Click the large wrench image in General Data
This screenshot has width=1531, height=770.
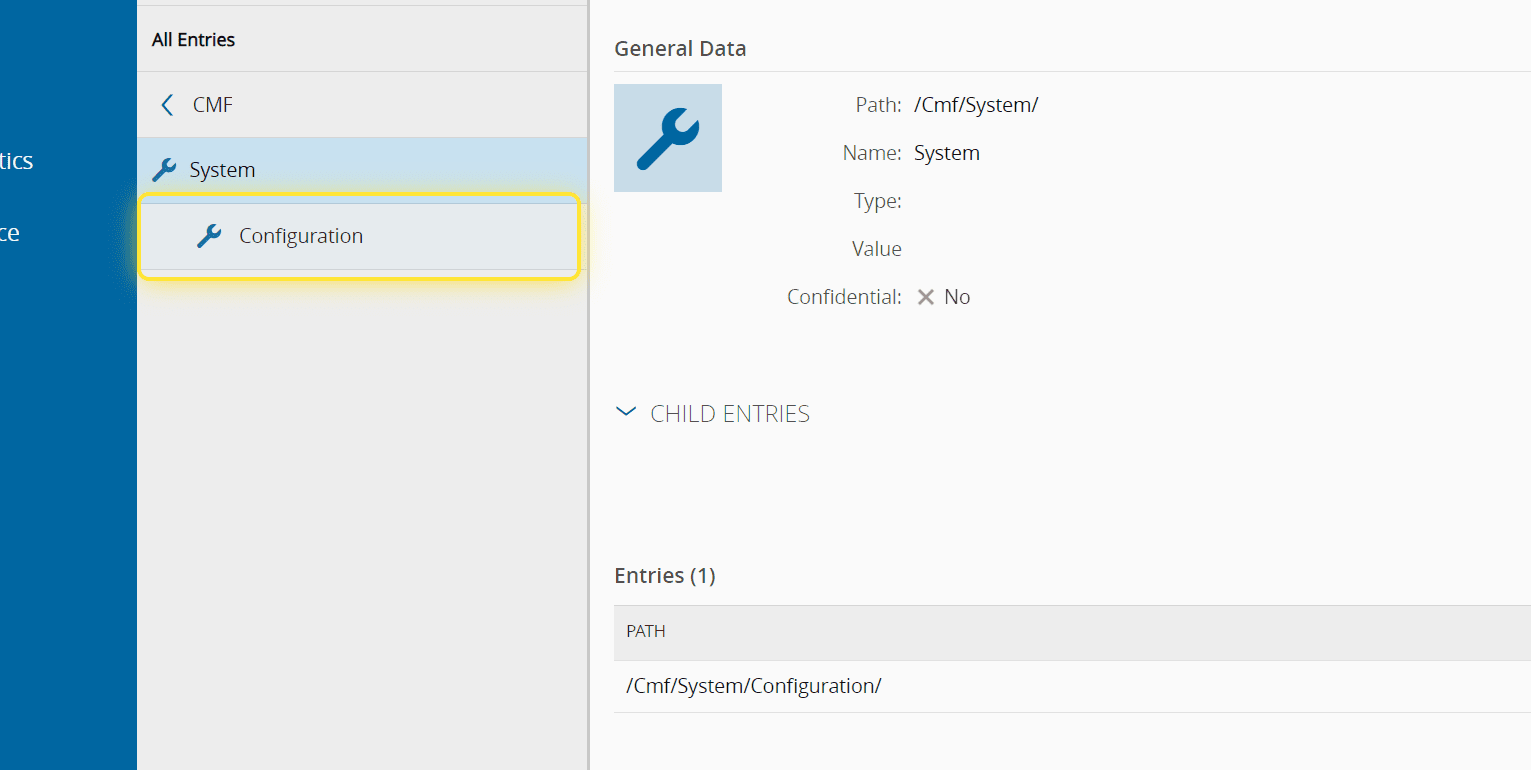click(x=667, y=138)
